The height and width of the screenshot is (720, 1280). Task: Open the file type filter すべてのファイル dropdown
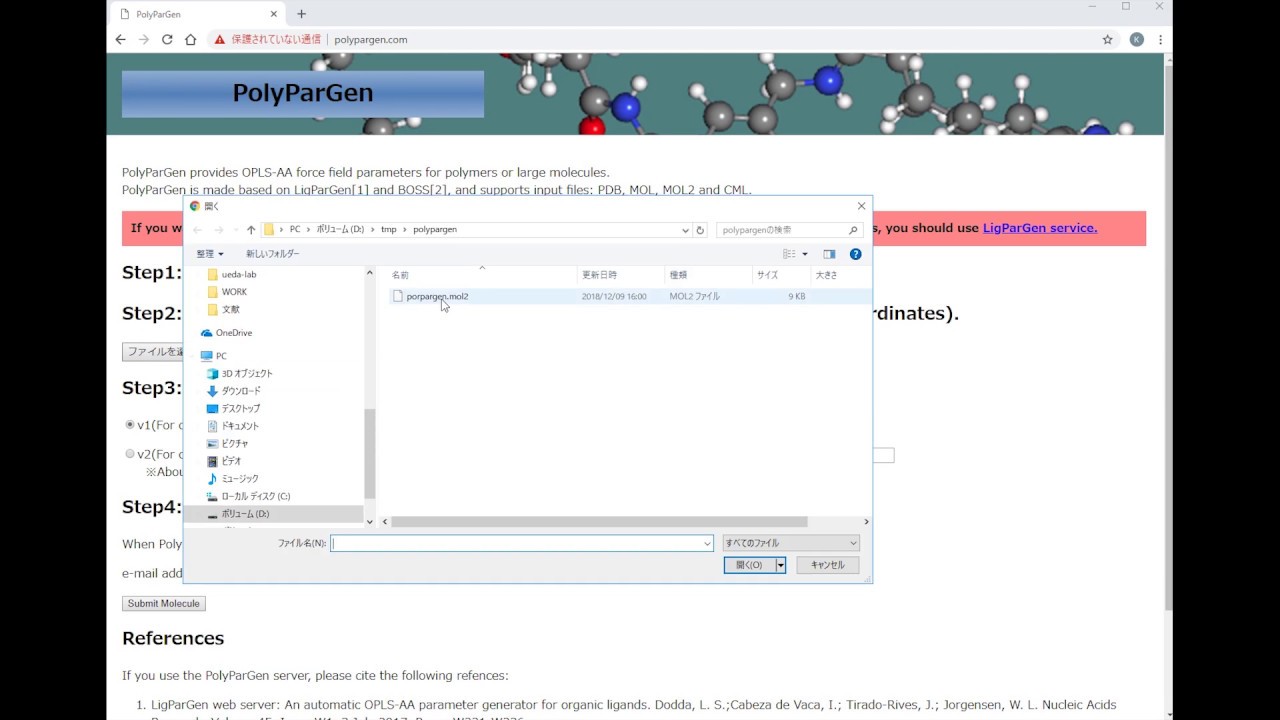791,543
